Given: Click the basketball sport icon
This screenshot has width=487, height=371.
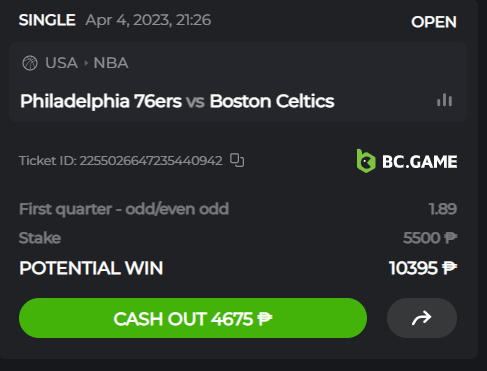Looking at the screenshot, I should 30,63.
